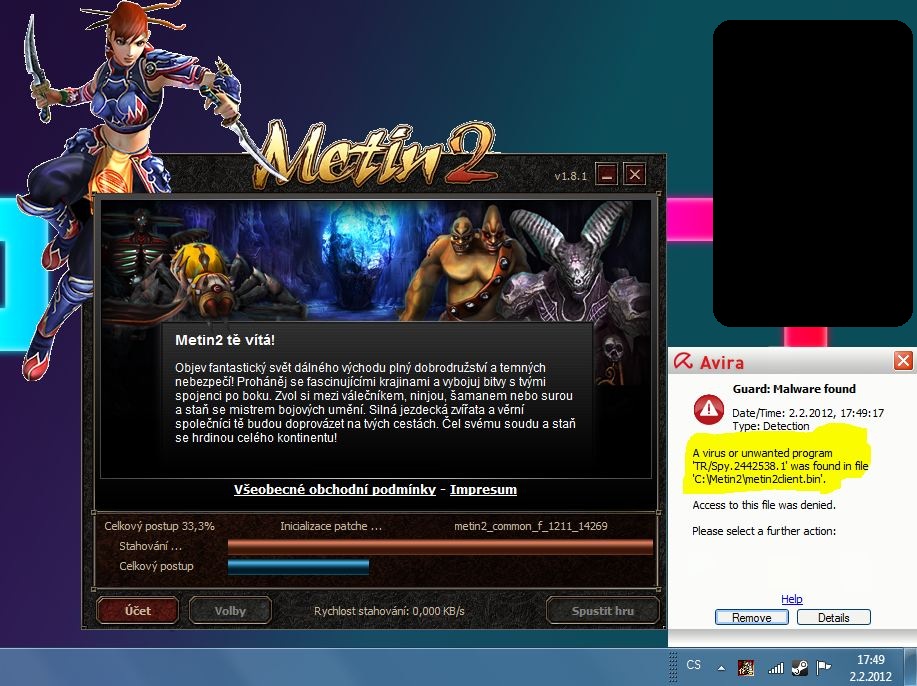Click the 'Type: Detection' line
Image resolution: width=917 pixels, height=686 pixels.
771,426
